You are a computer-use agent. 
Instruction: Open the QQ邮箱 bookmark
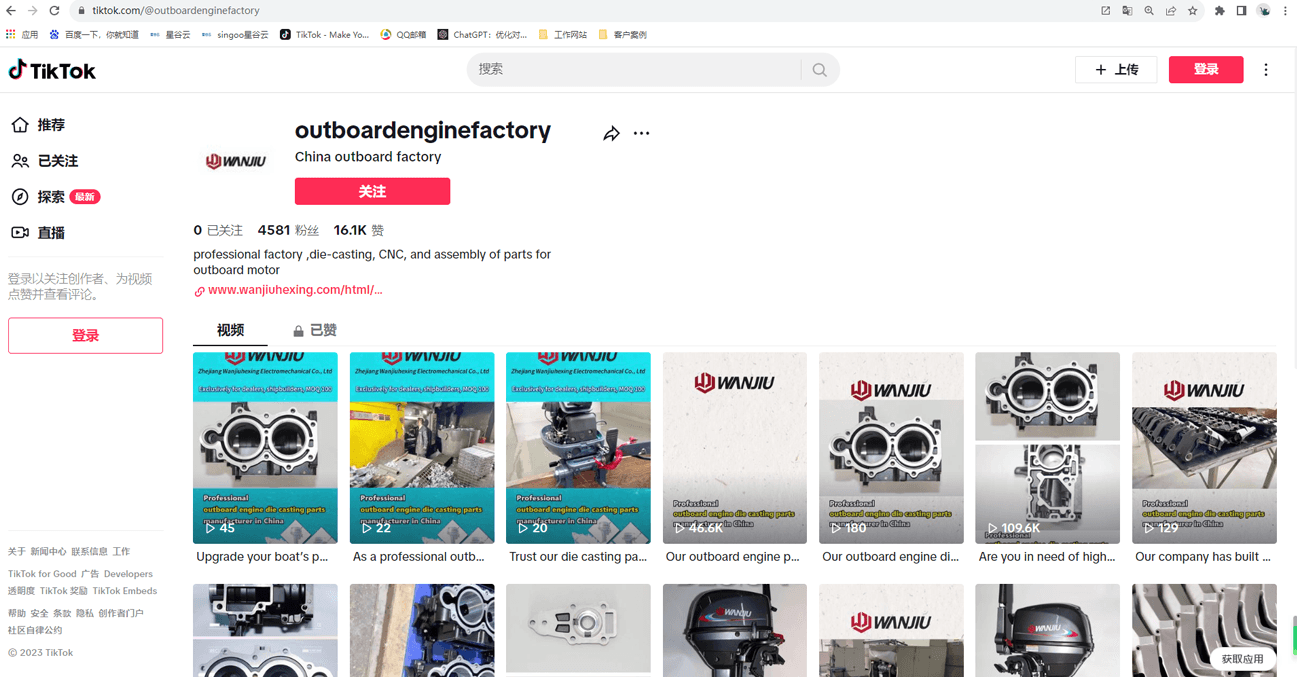(403, 34)
